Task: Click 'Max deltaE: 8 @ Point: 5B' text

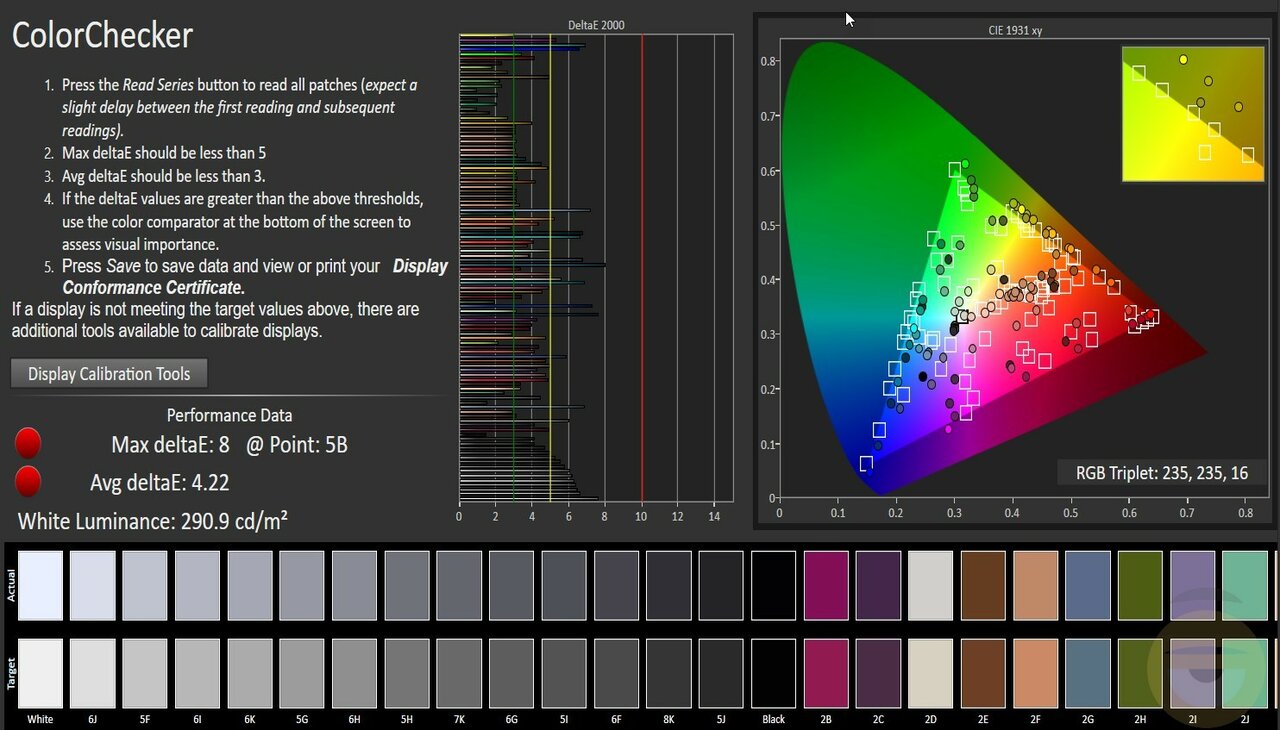Action: point(230,445)
